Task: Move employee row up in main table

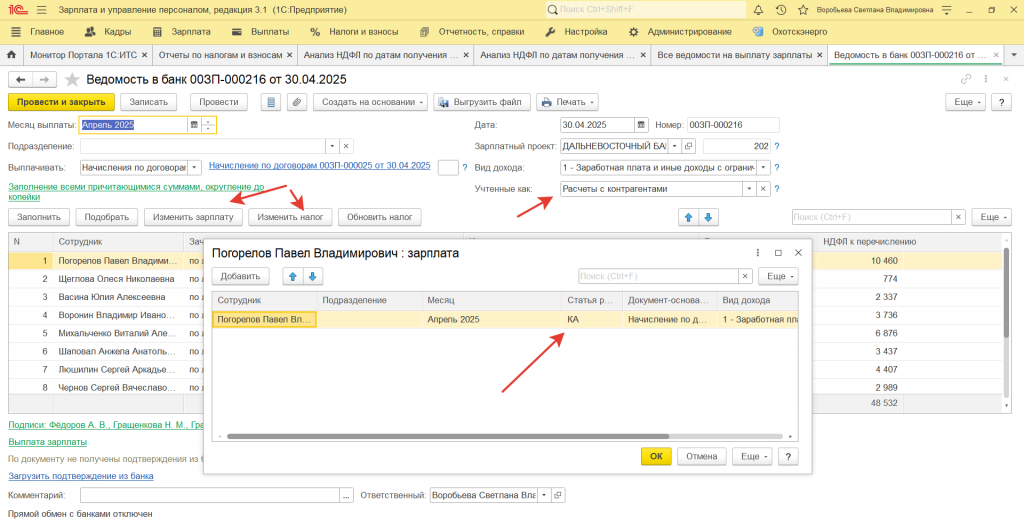Action: pos(688,217)
